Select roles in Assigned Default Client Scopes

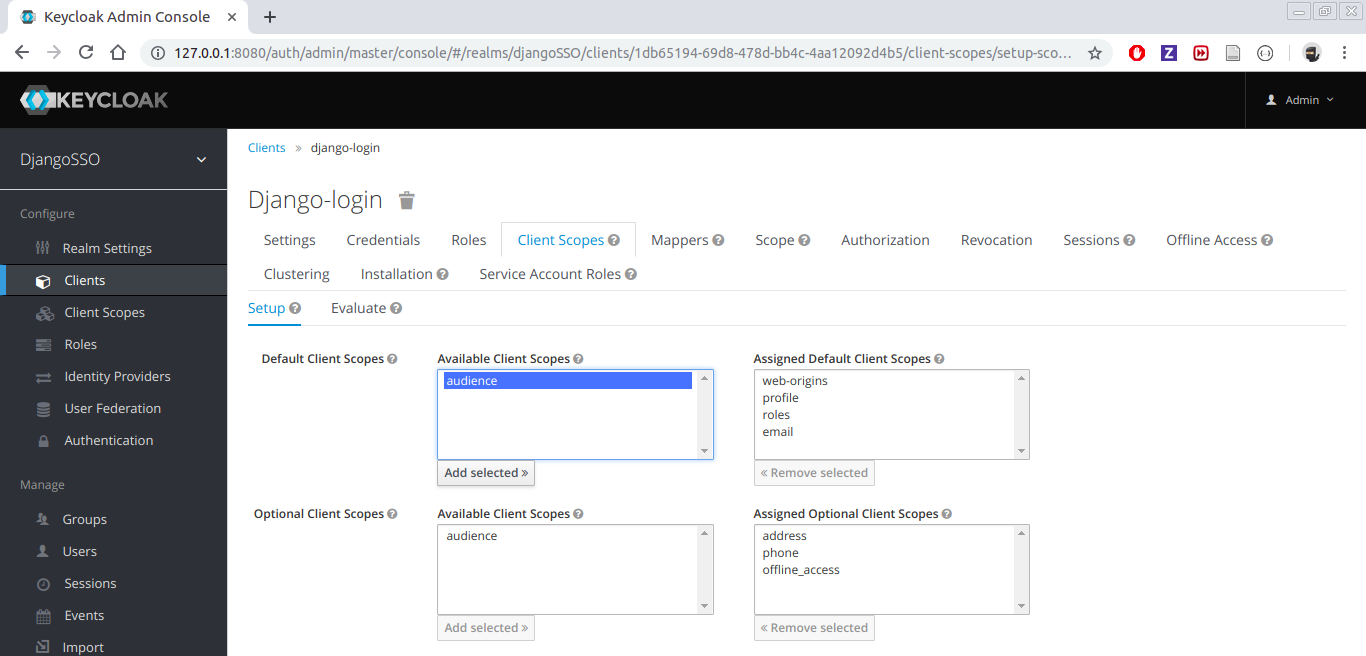pyautogui.click(x=884, y=415)
